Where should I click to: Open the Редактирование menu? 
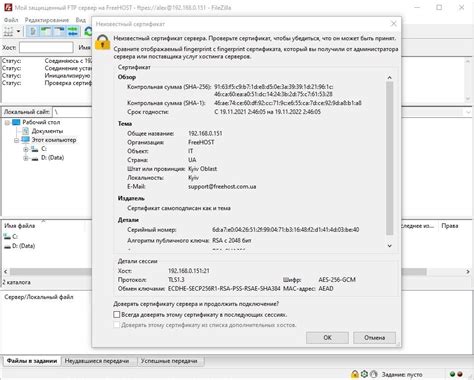click(47, 20)
